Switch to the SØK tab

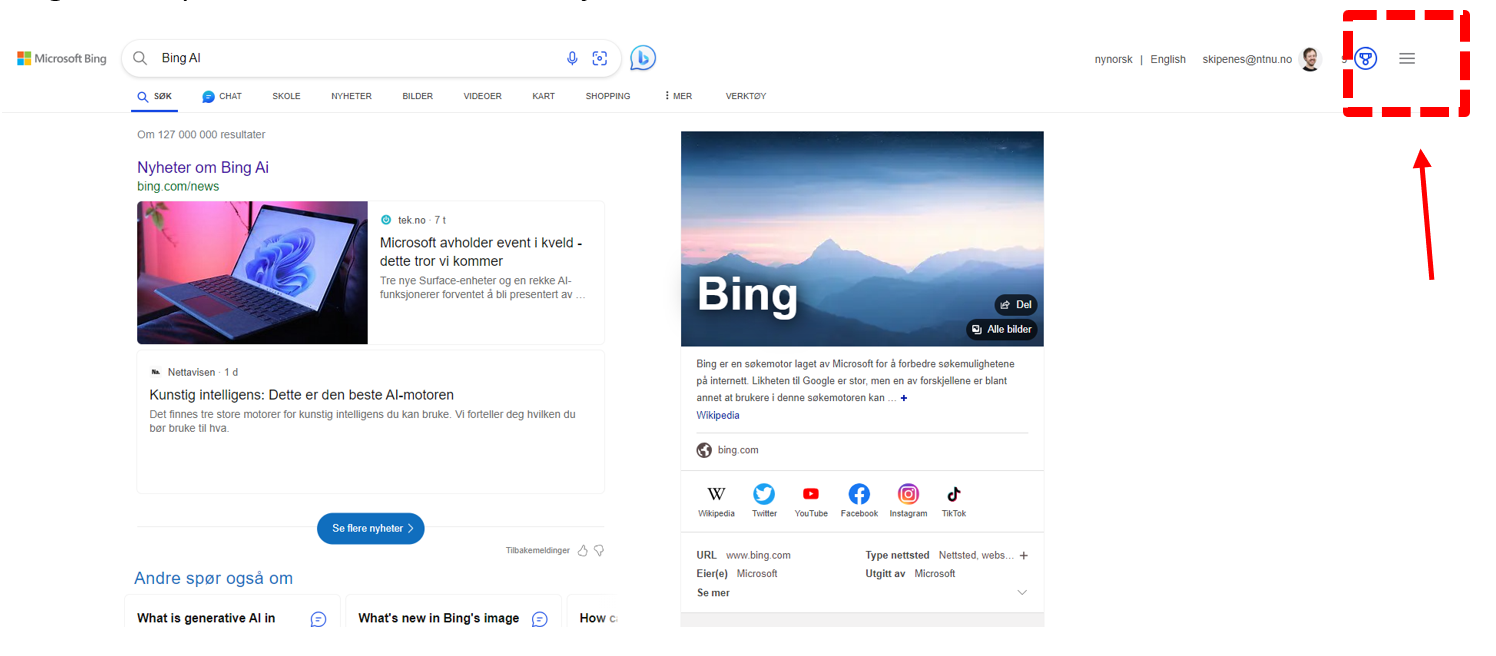pyautogui.click(x=155, y=97)
